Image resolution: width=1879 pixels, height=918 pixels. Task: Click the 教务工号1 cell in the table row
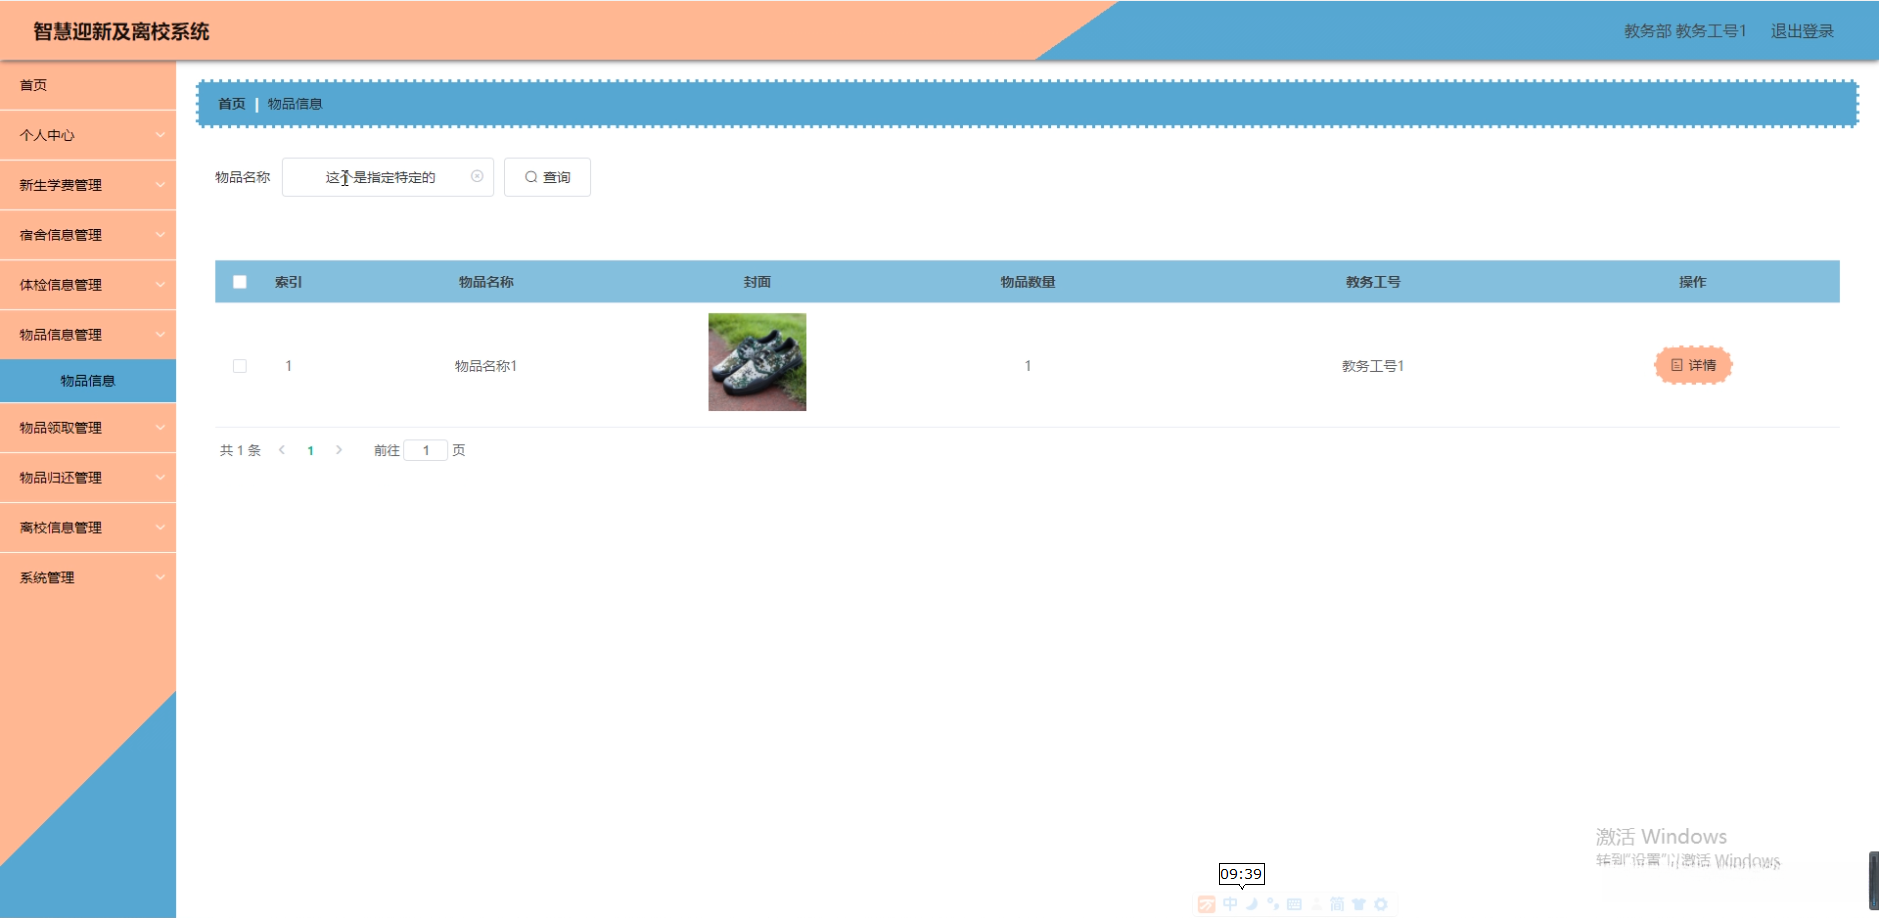coord(1373,366)
